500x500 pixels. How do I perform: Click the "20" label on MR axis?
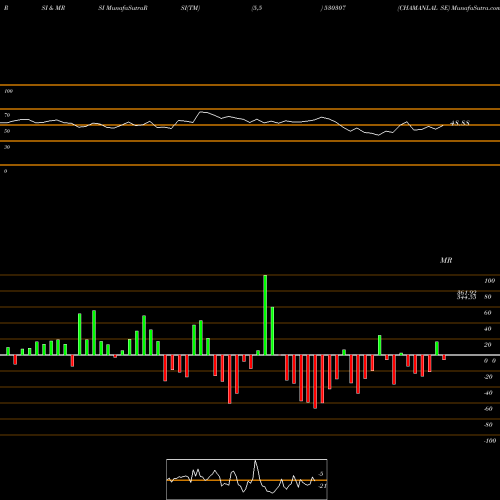pyautogui.click(x=488, y=345)
